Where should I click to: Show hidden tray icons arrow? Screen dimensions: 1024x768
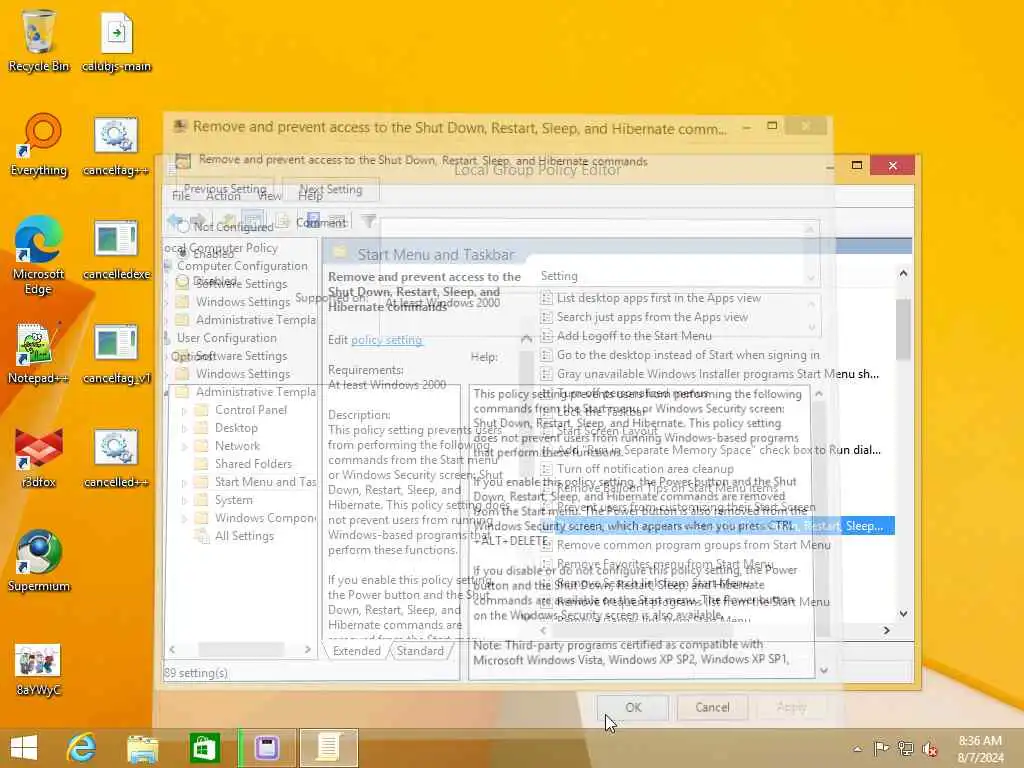[x=857, y=749]
